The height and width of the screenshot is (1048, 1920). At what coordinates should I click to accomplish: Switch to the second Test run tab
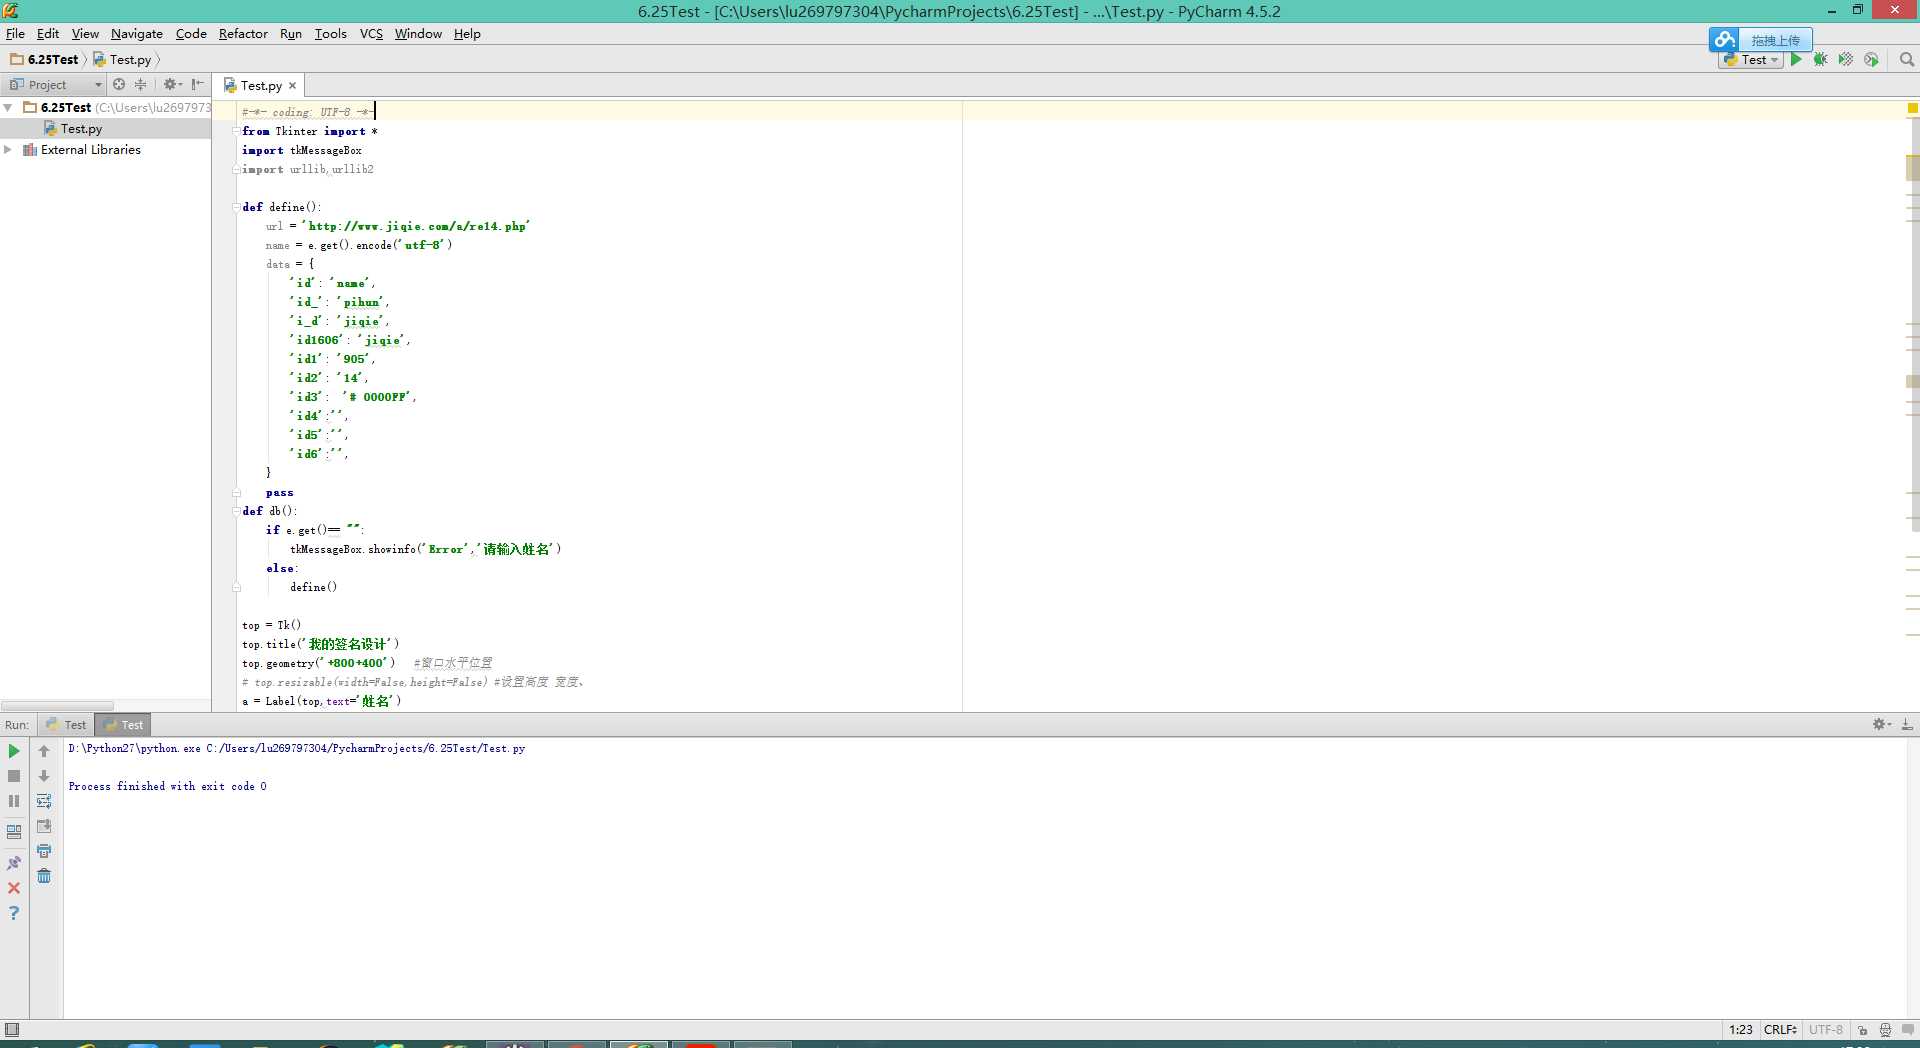pyautogui.click(x=124, y=724)
